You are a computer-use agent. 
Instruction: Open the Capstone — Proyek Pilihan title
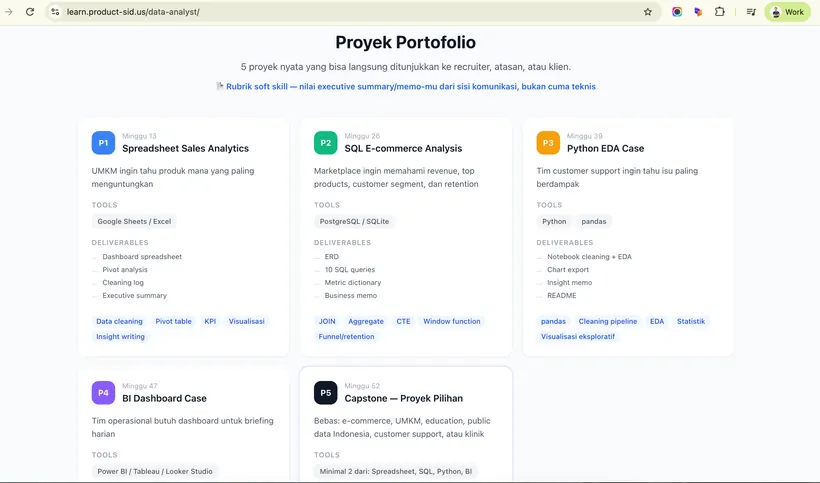coord(403,398)
